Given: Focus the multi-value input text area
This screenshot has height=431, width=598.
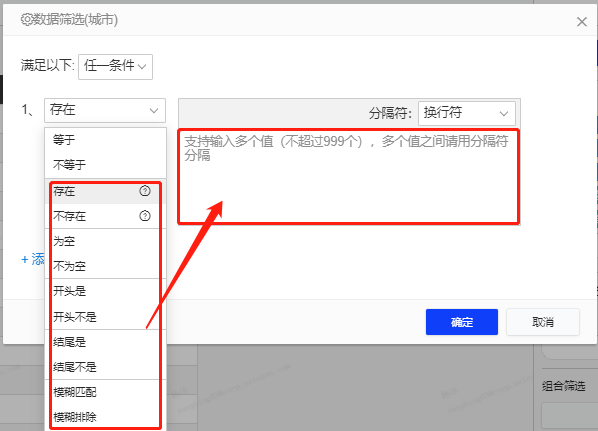Looking at the screenshot, I should pyautogui.click(x=349, y=177).
